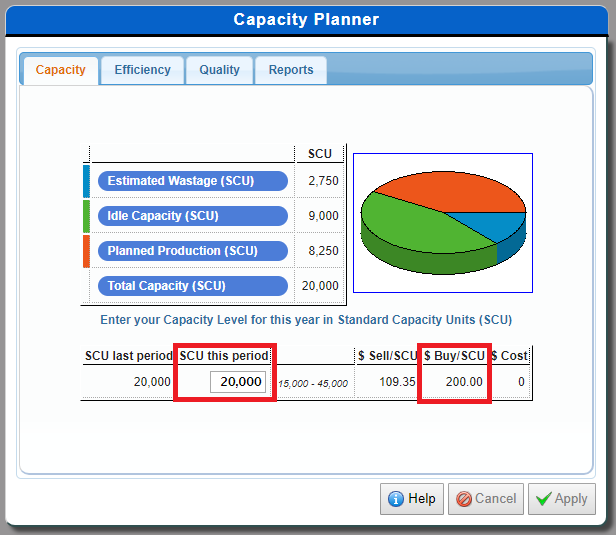Click blue color swatch beside Estimated Wastage

(86, 181)
